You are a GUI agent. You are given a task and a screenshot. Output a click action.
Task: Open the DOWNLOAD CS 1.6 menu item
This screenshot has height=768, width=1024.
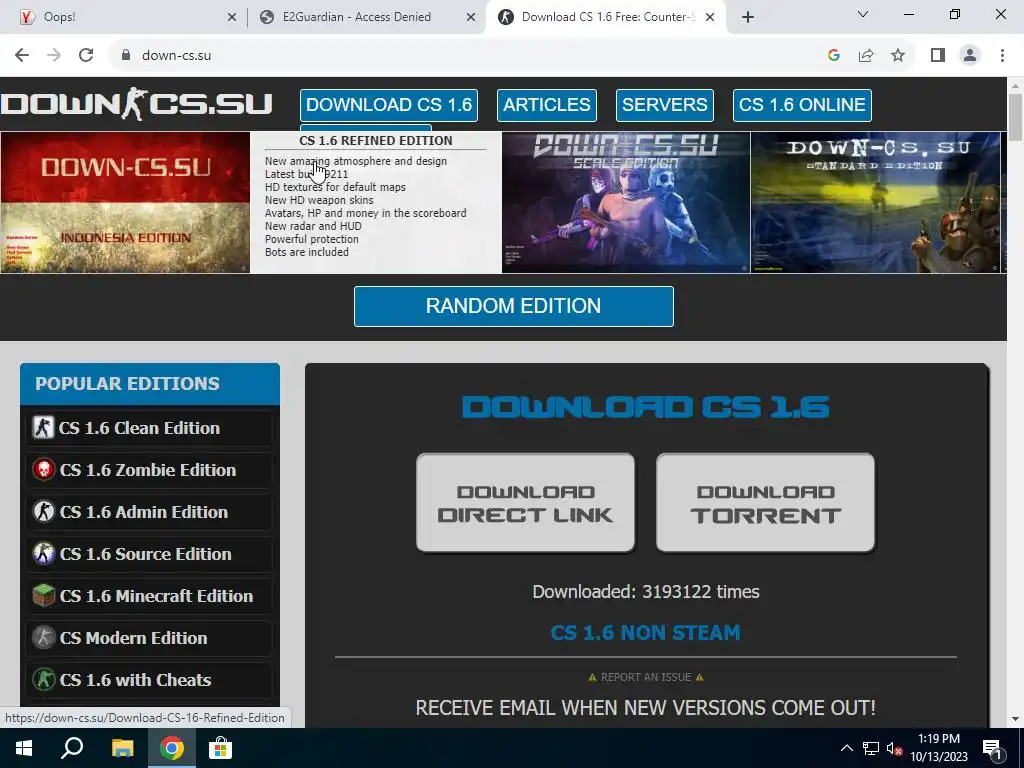coord(389,105)
